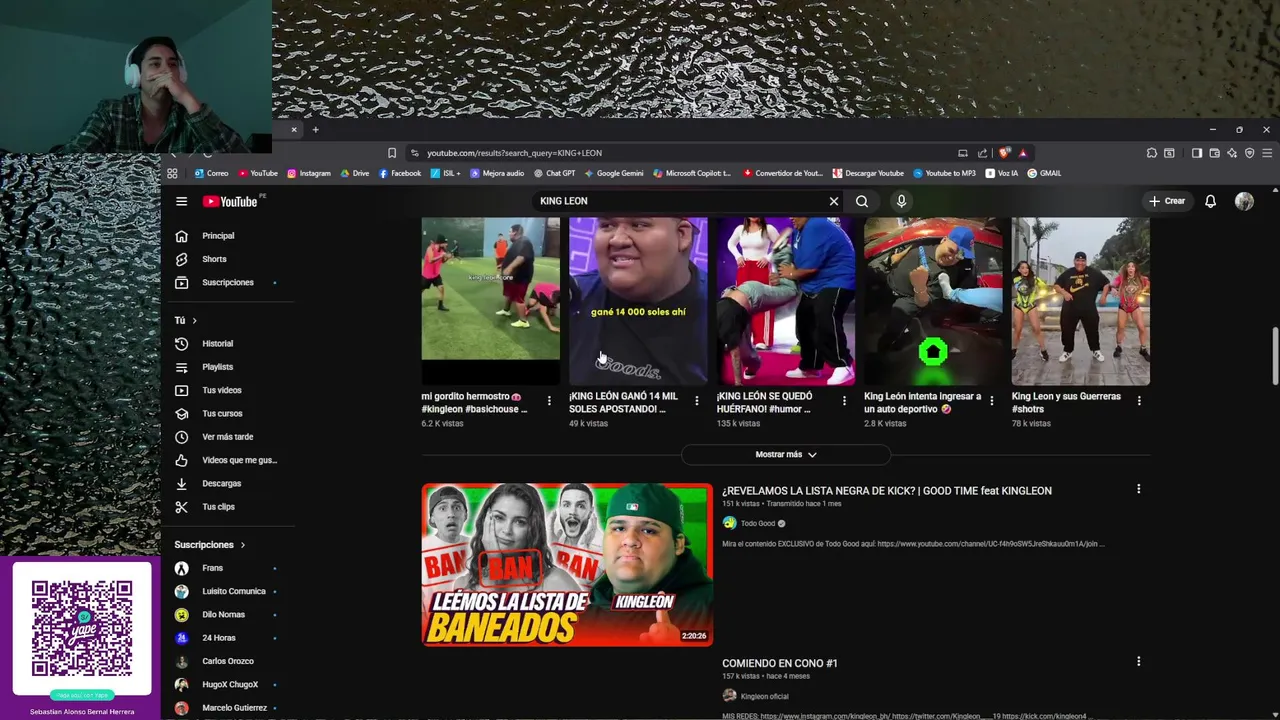1280x720 pixels.
Task: Expand the Suscripciones section header
Action: pos(210,545)
